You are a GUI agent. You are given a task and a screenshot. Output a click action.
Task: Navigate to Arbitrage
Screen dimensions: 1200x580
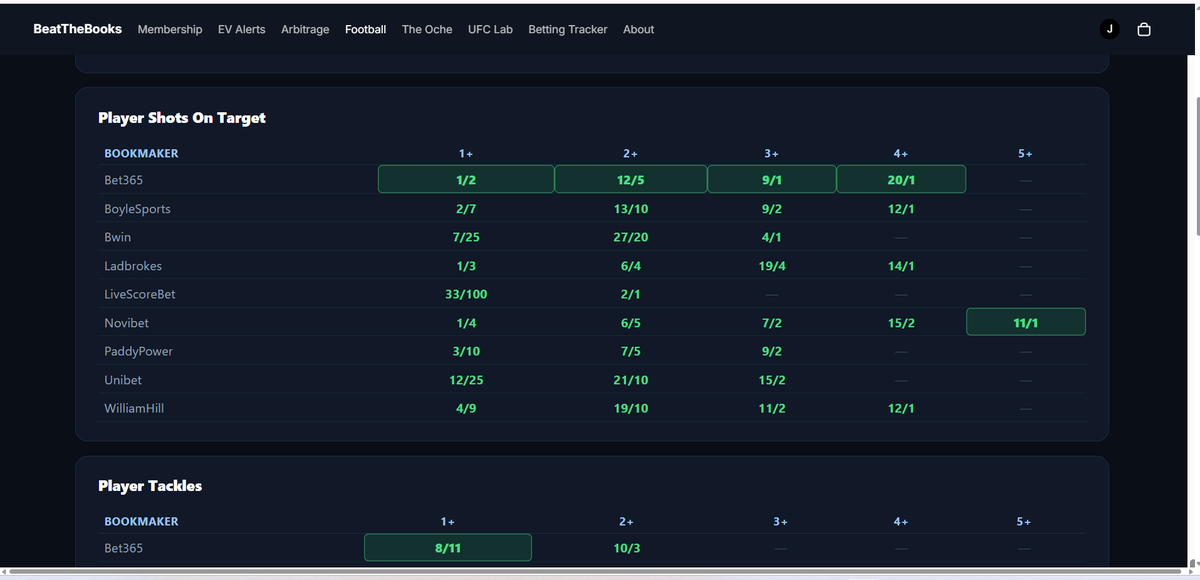[305, 29]
